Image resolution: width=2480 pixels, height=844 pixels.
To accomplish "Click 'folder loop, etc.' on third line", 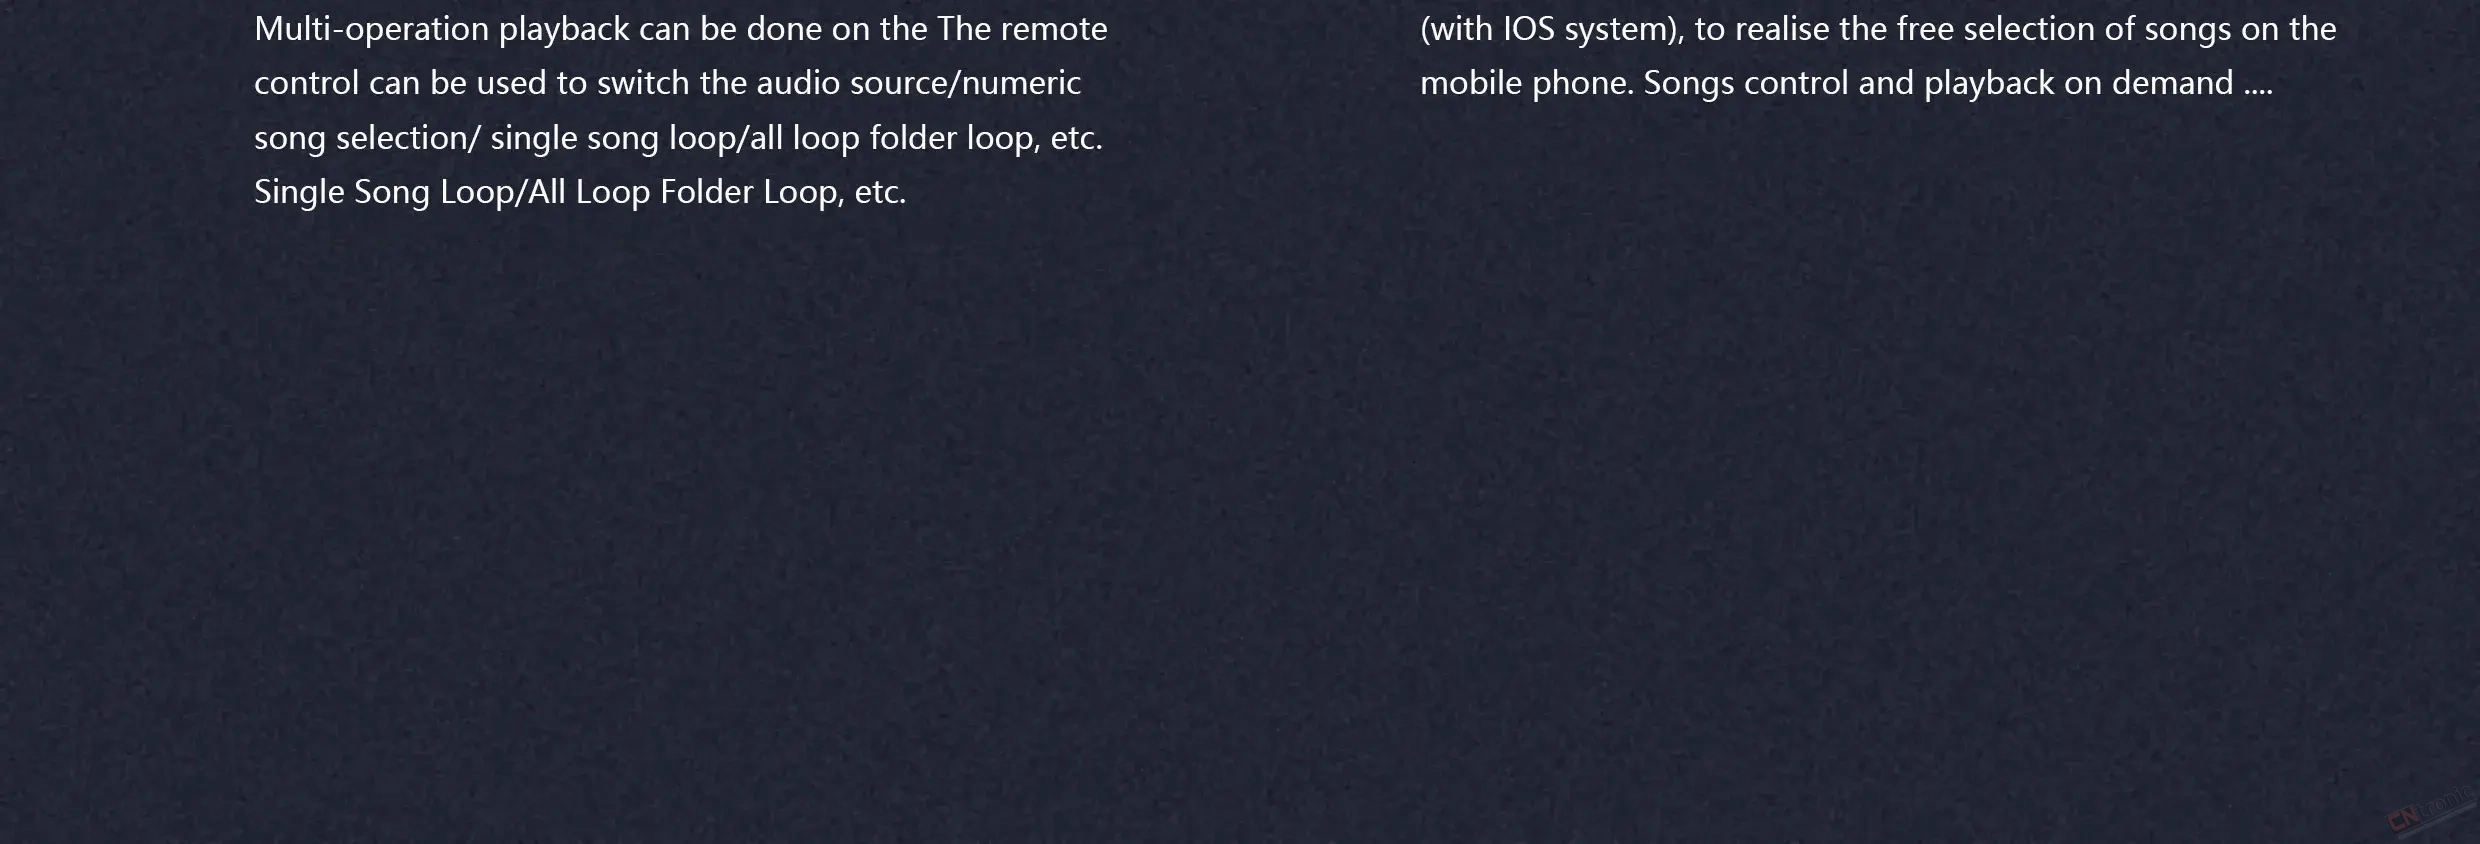I will pos(986,138).
